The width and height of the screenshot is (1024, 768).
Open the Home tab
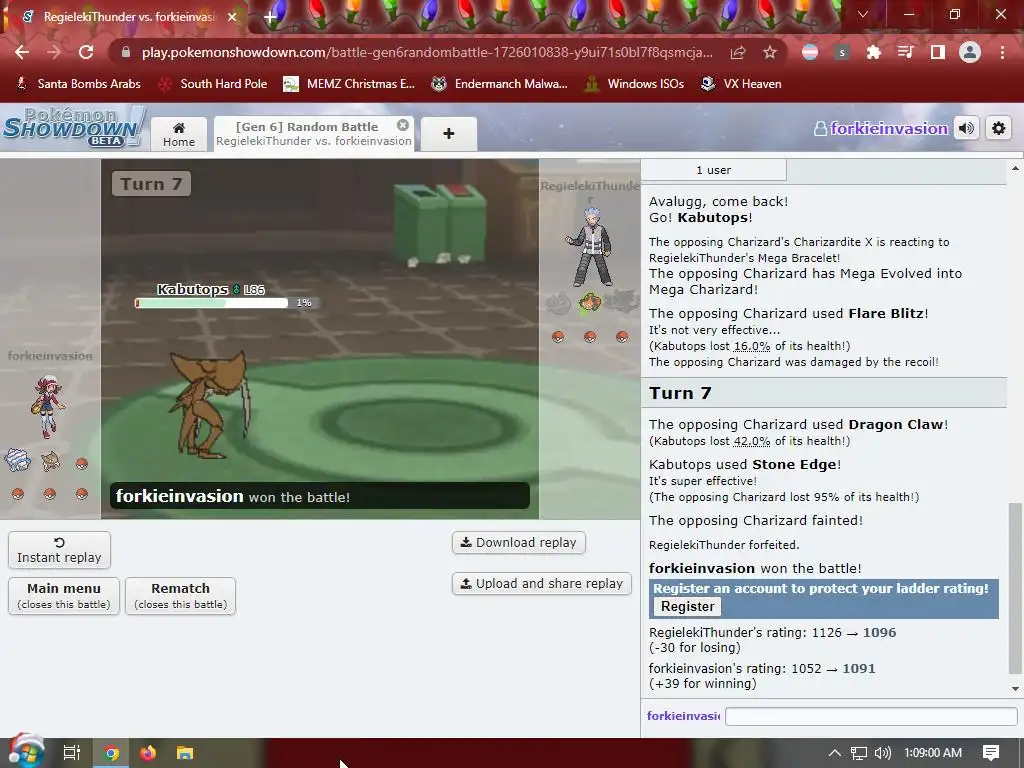179,134
